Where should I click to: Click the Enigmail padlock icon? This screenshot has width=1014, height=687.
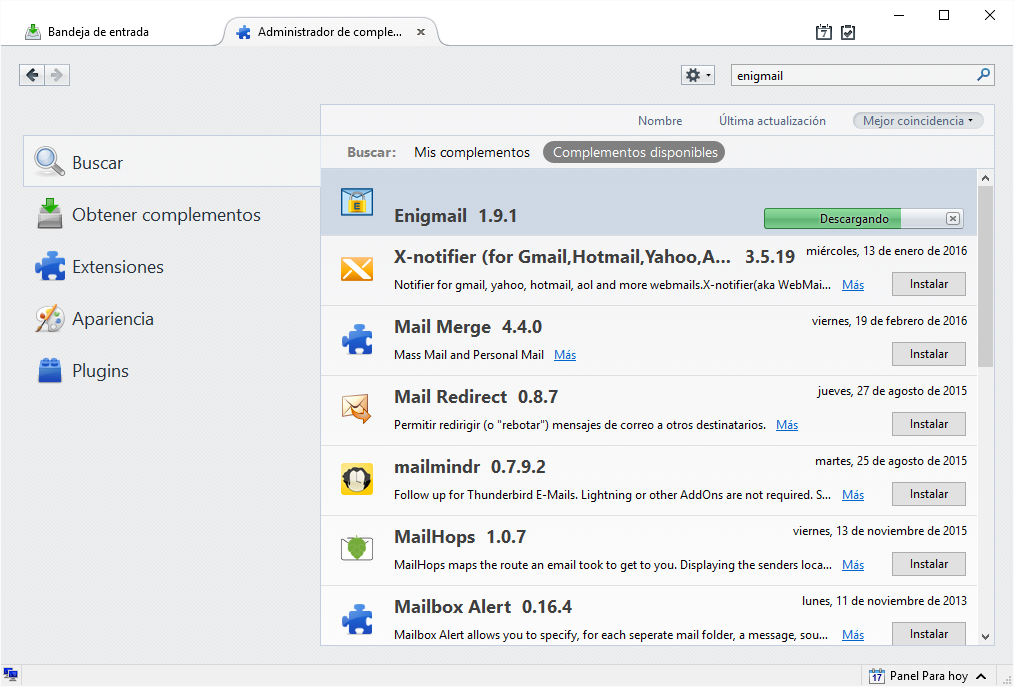point(357,202)
